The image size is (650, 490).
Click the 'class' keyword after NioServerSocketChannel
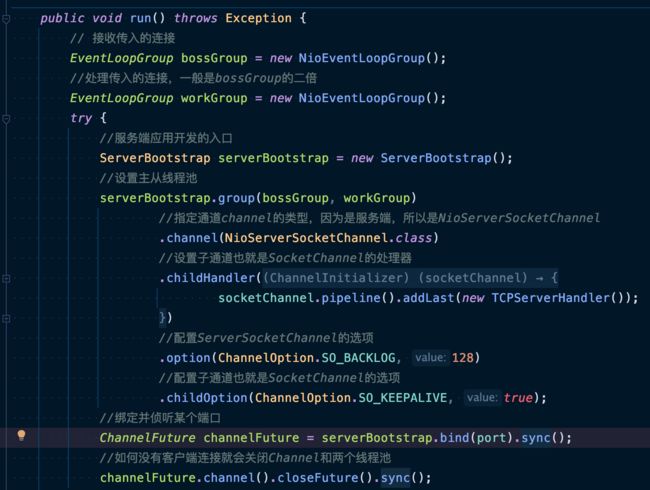pos(413,238)
